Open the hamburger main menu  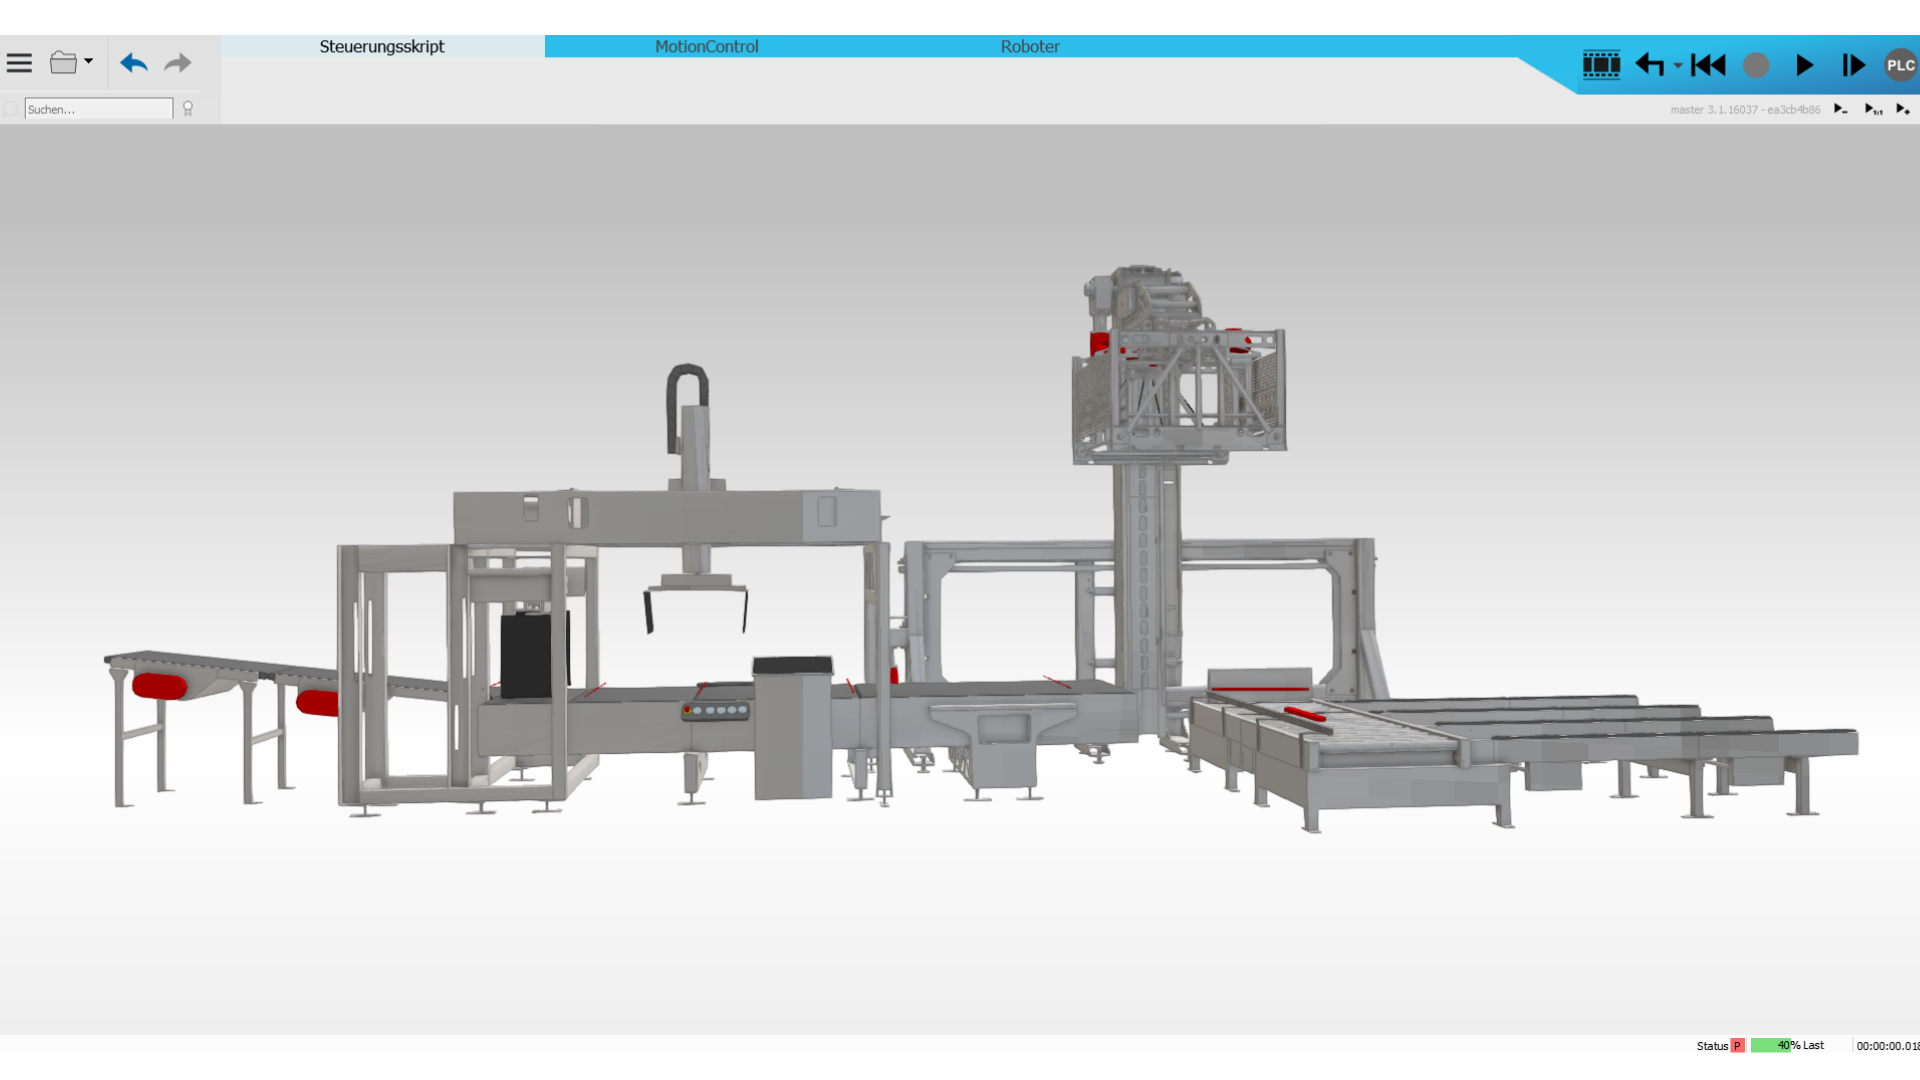[19, 63]
